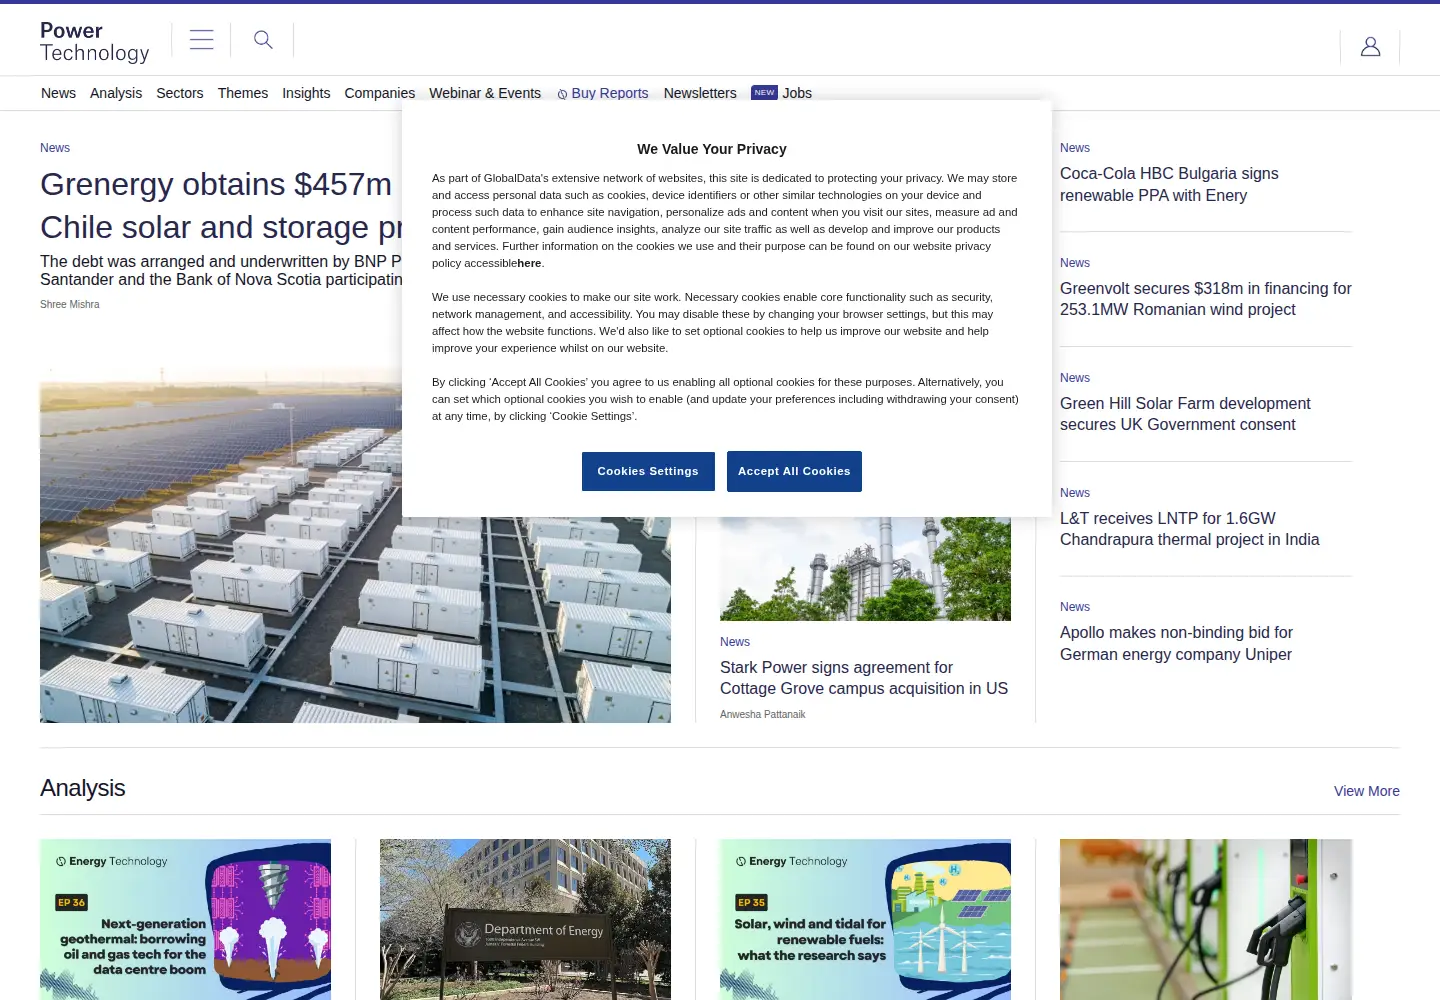Click author name Shree Mishra
Viewport: 1440px width, 1000px height.
coord(70,304)
